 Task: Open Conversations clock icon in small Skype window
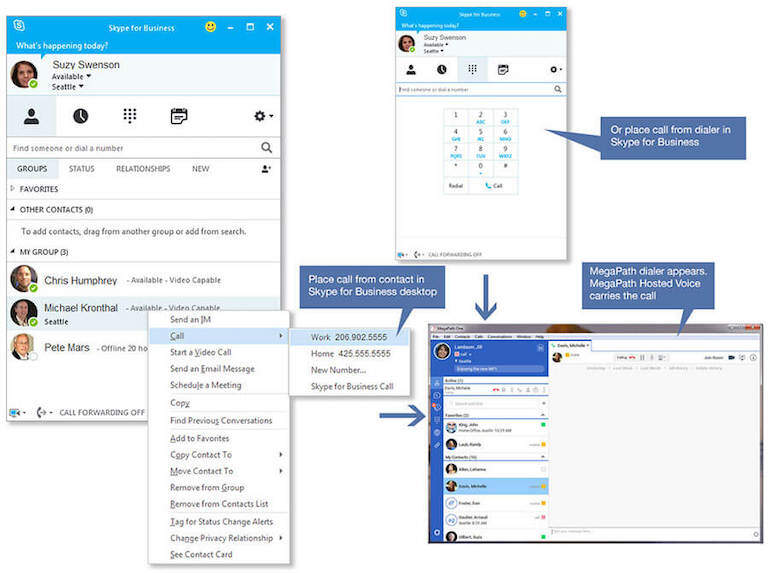[442, 70]
